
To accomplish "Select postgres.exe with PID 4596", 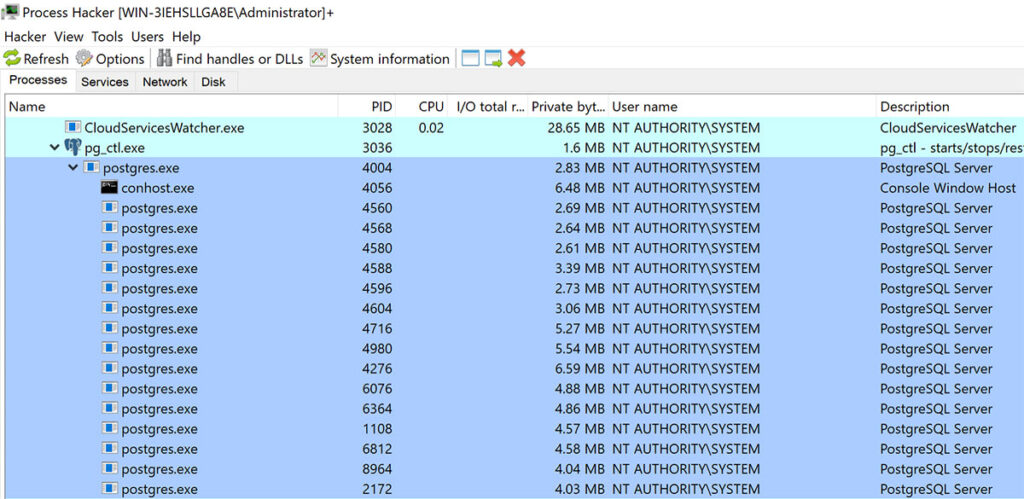I will point(515,289).
